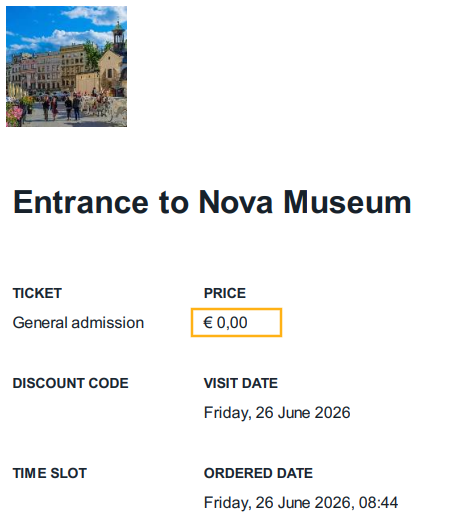Click the euro symbol in the price

pos(208,323)
